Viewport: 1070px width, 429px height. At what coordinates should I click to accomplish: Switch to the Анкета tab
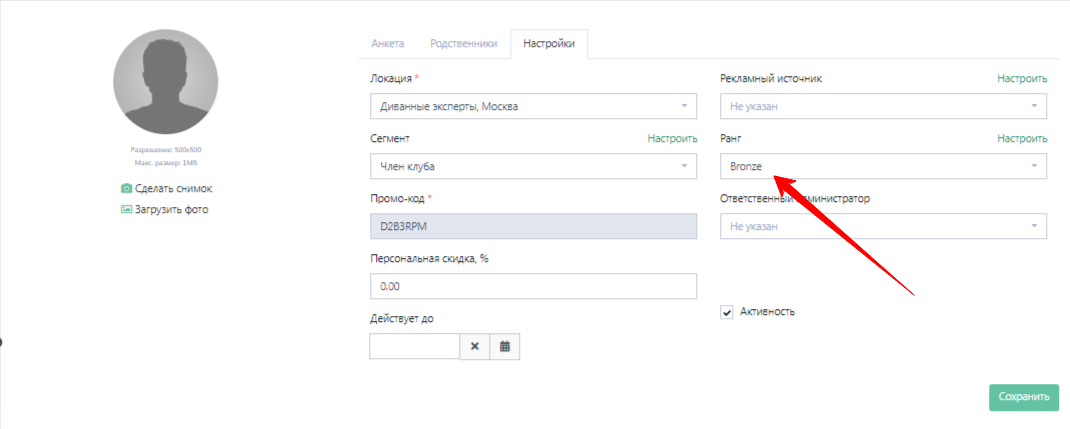tap(388, 44)
